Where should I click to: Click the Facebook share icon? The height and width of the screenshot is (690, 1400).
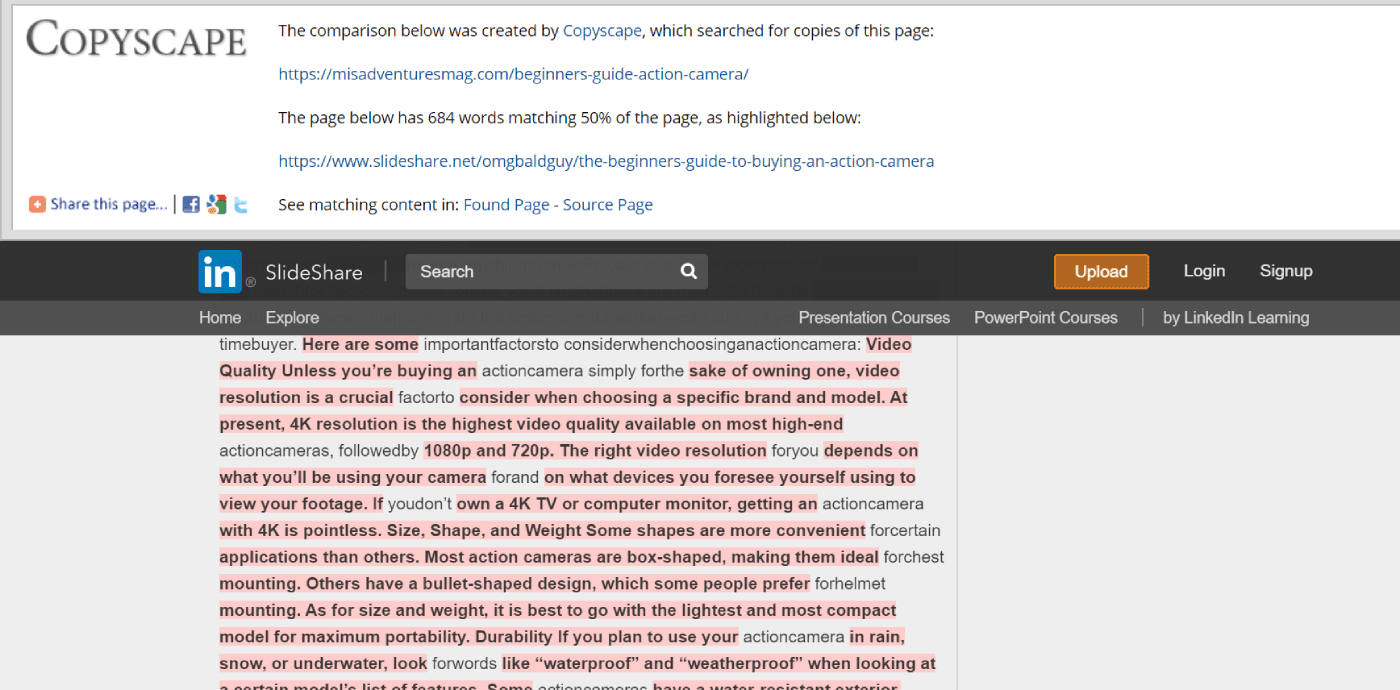pos(191,204)
